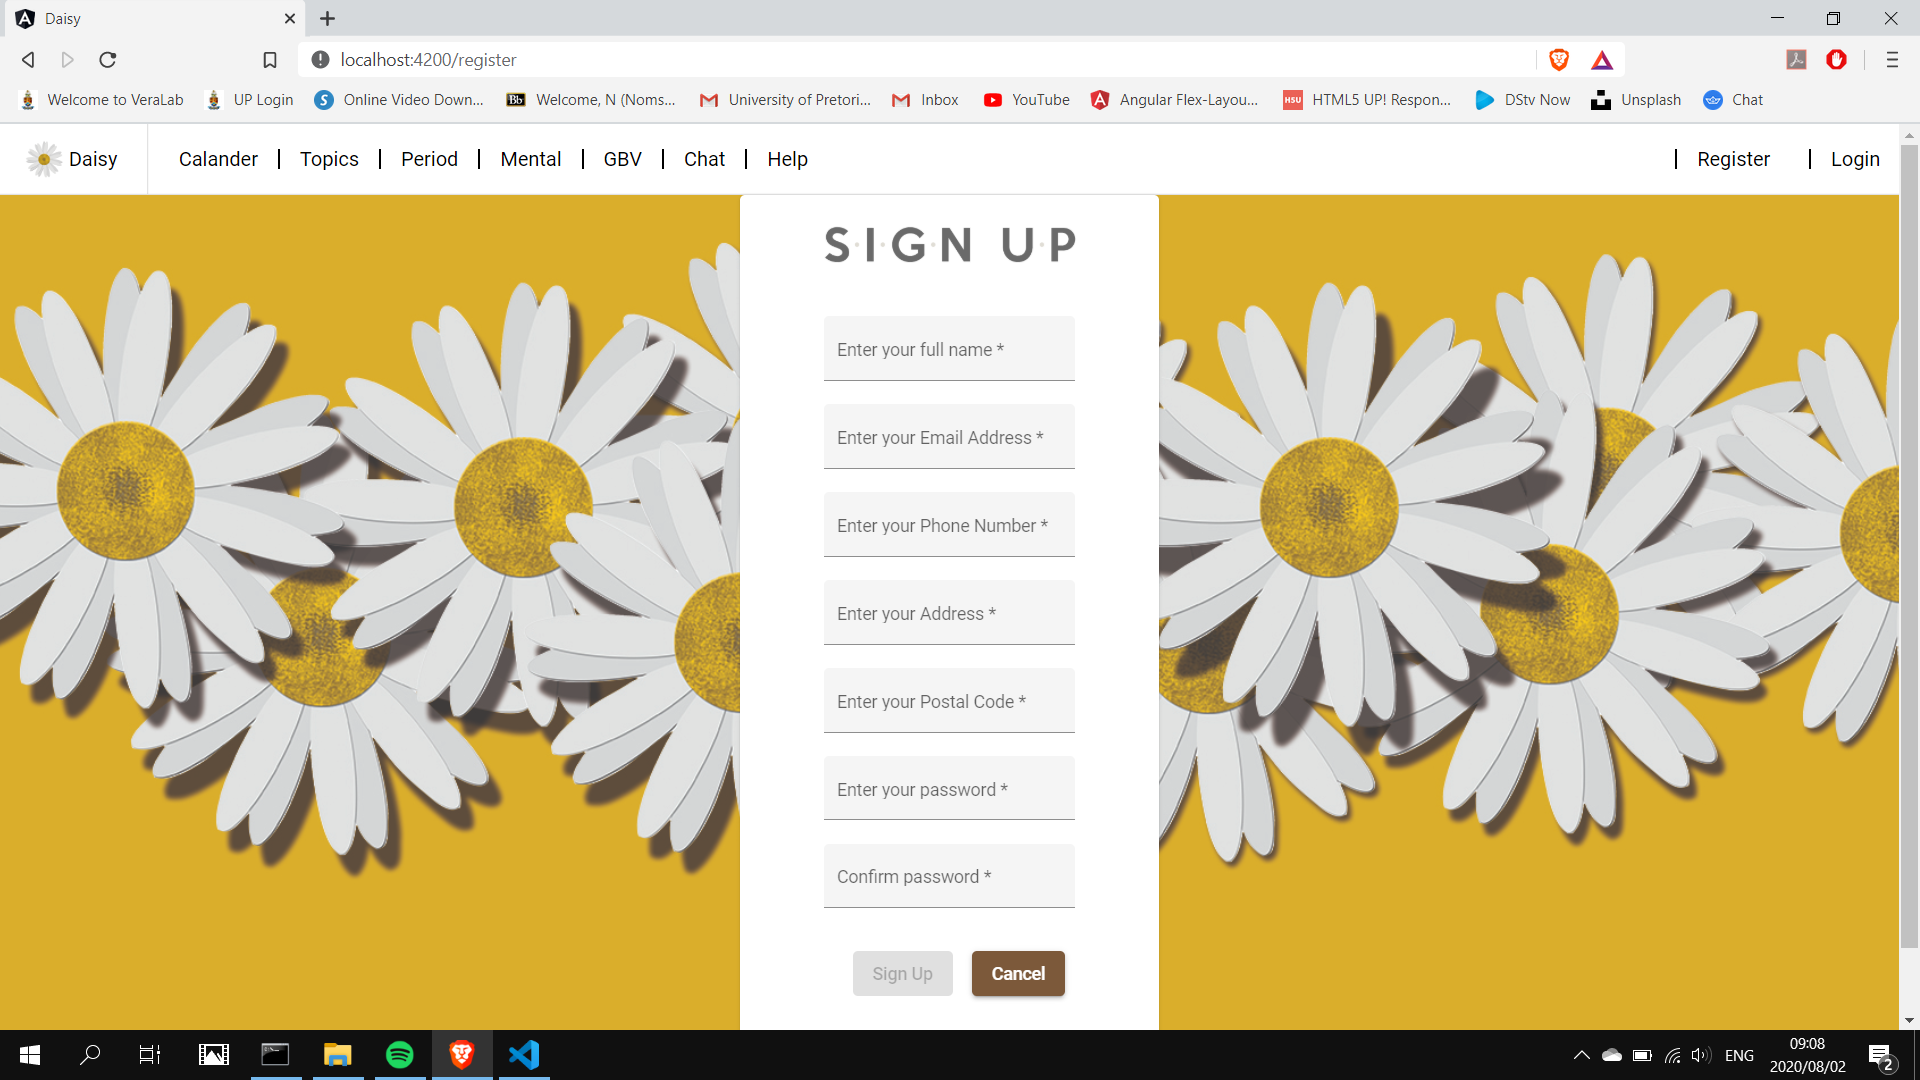Open Spotify from the taskbar
Screen dimensions: 1920x1080
coord(400,1054)
